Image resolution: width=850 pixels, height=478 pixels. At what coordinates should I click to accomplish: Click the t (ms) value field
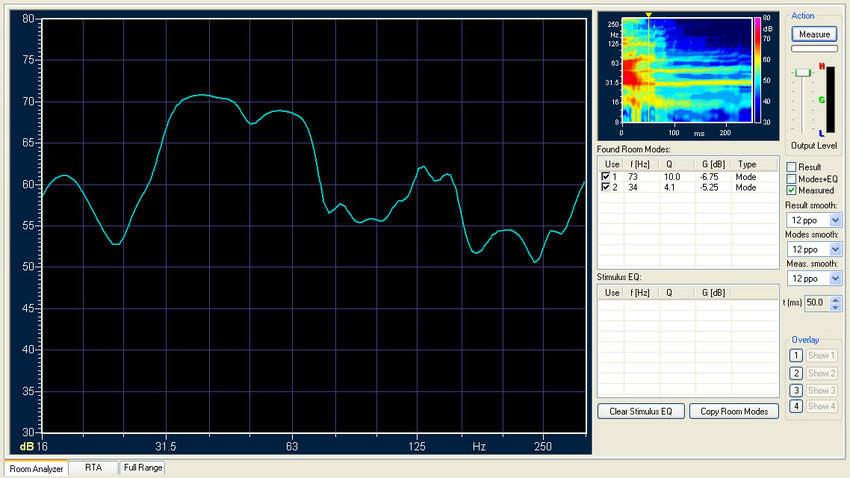coord(817,303)
